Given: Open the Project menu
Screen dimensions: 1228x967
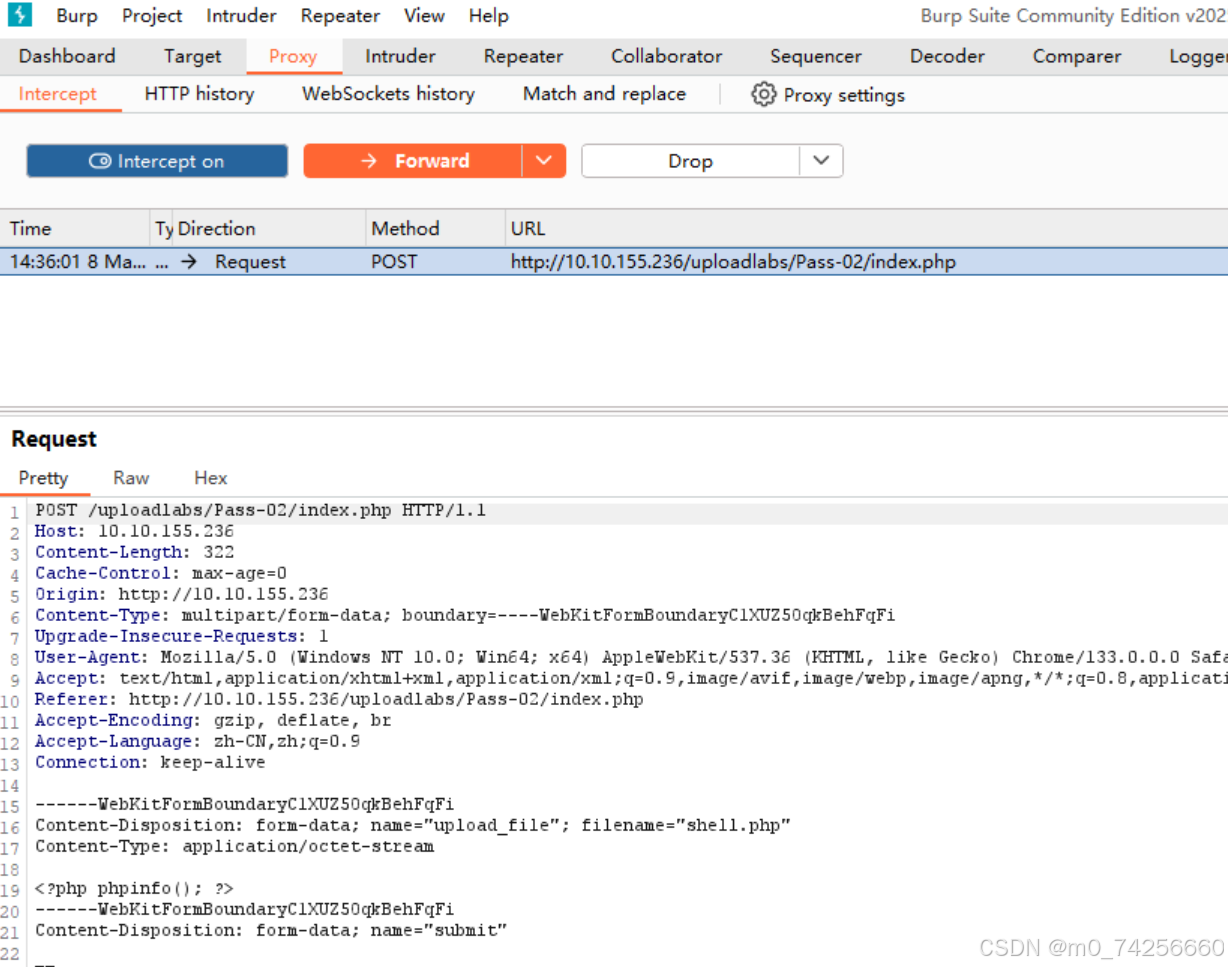Looking at the screenshot, I should 152,16.
